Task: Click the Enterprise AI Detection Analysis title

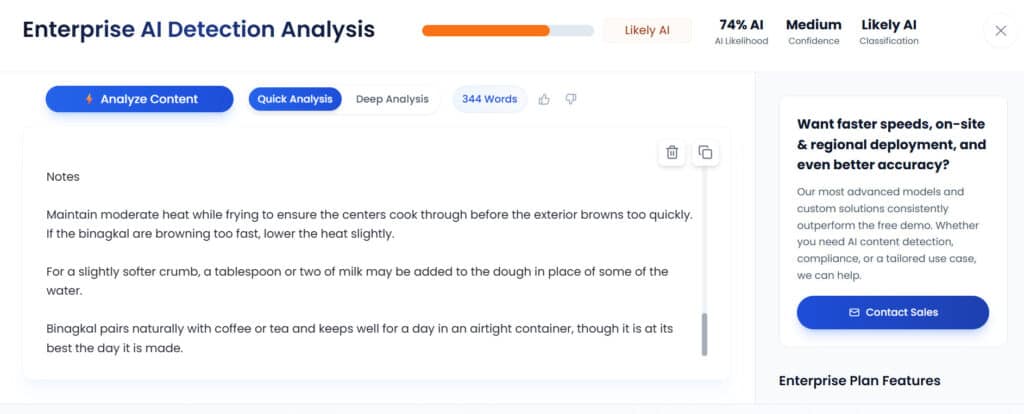Action: click(x=199, y=29)
